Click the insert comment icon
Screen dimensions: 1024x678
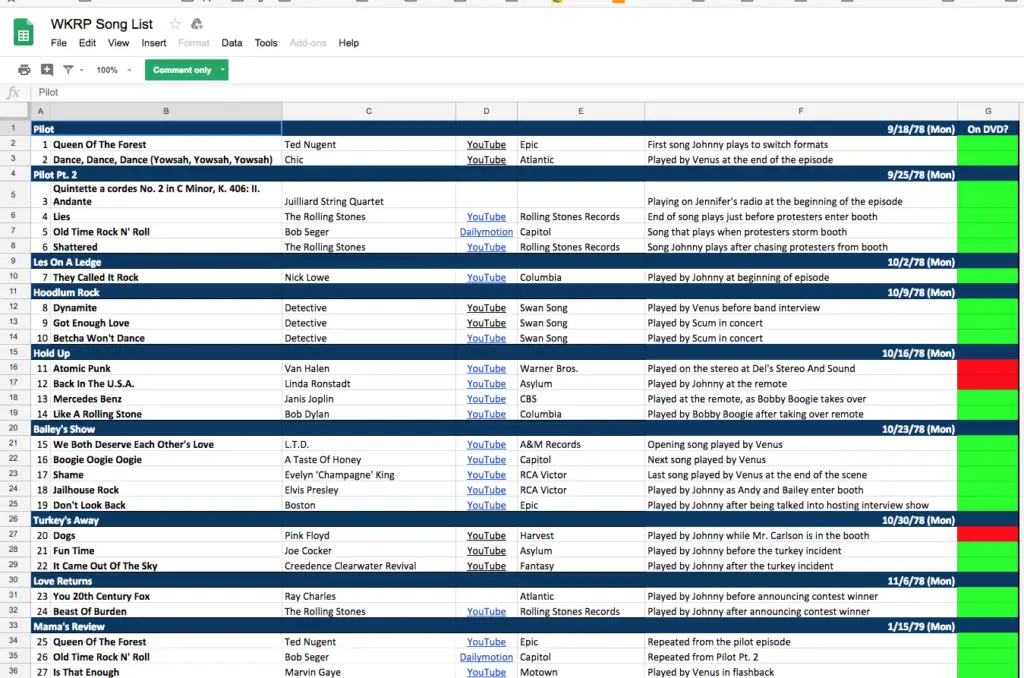tap(47, 69)
